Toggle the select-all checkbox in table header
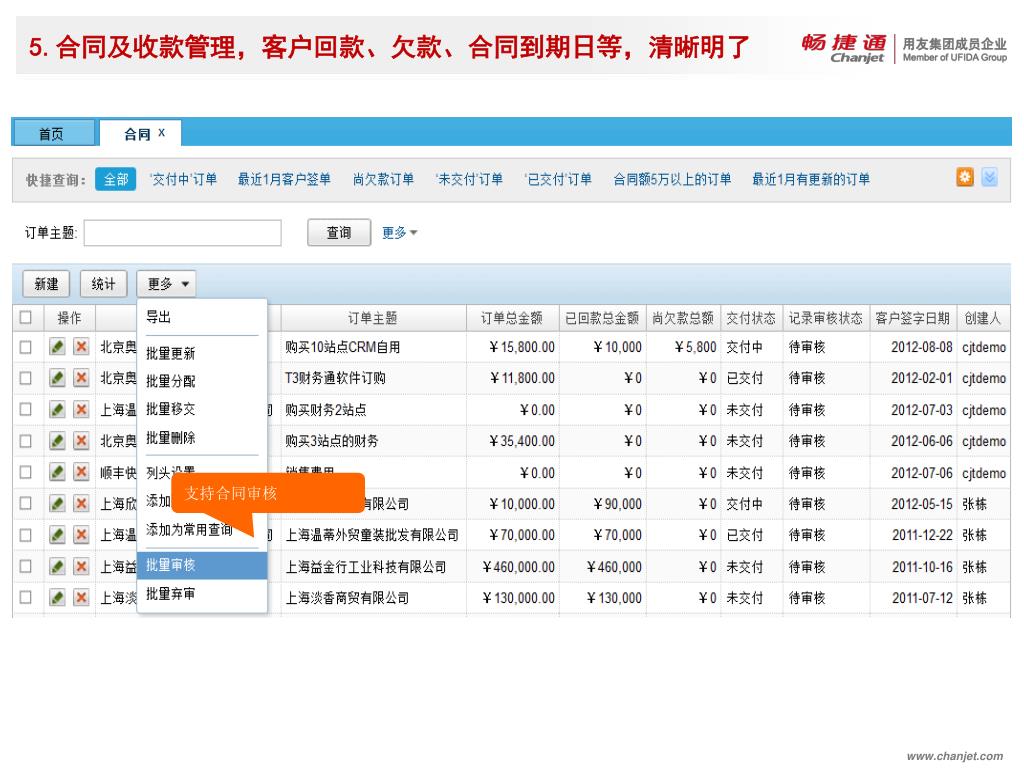Viewport: 1024px width, 768px height. pos(26,318)
